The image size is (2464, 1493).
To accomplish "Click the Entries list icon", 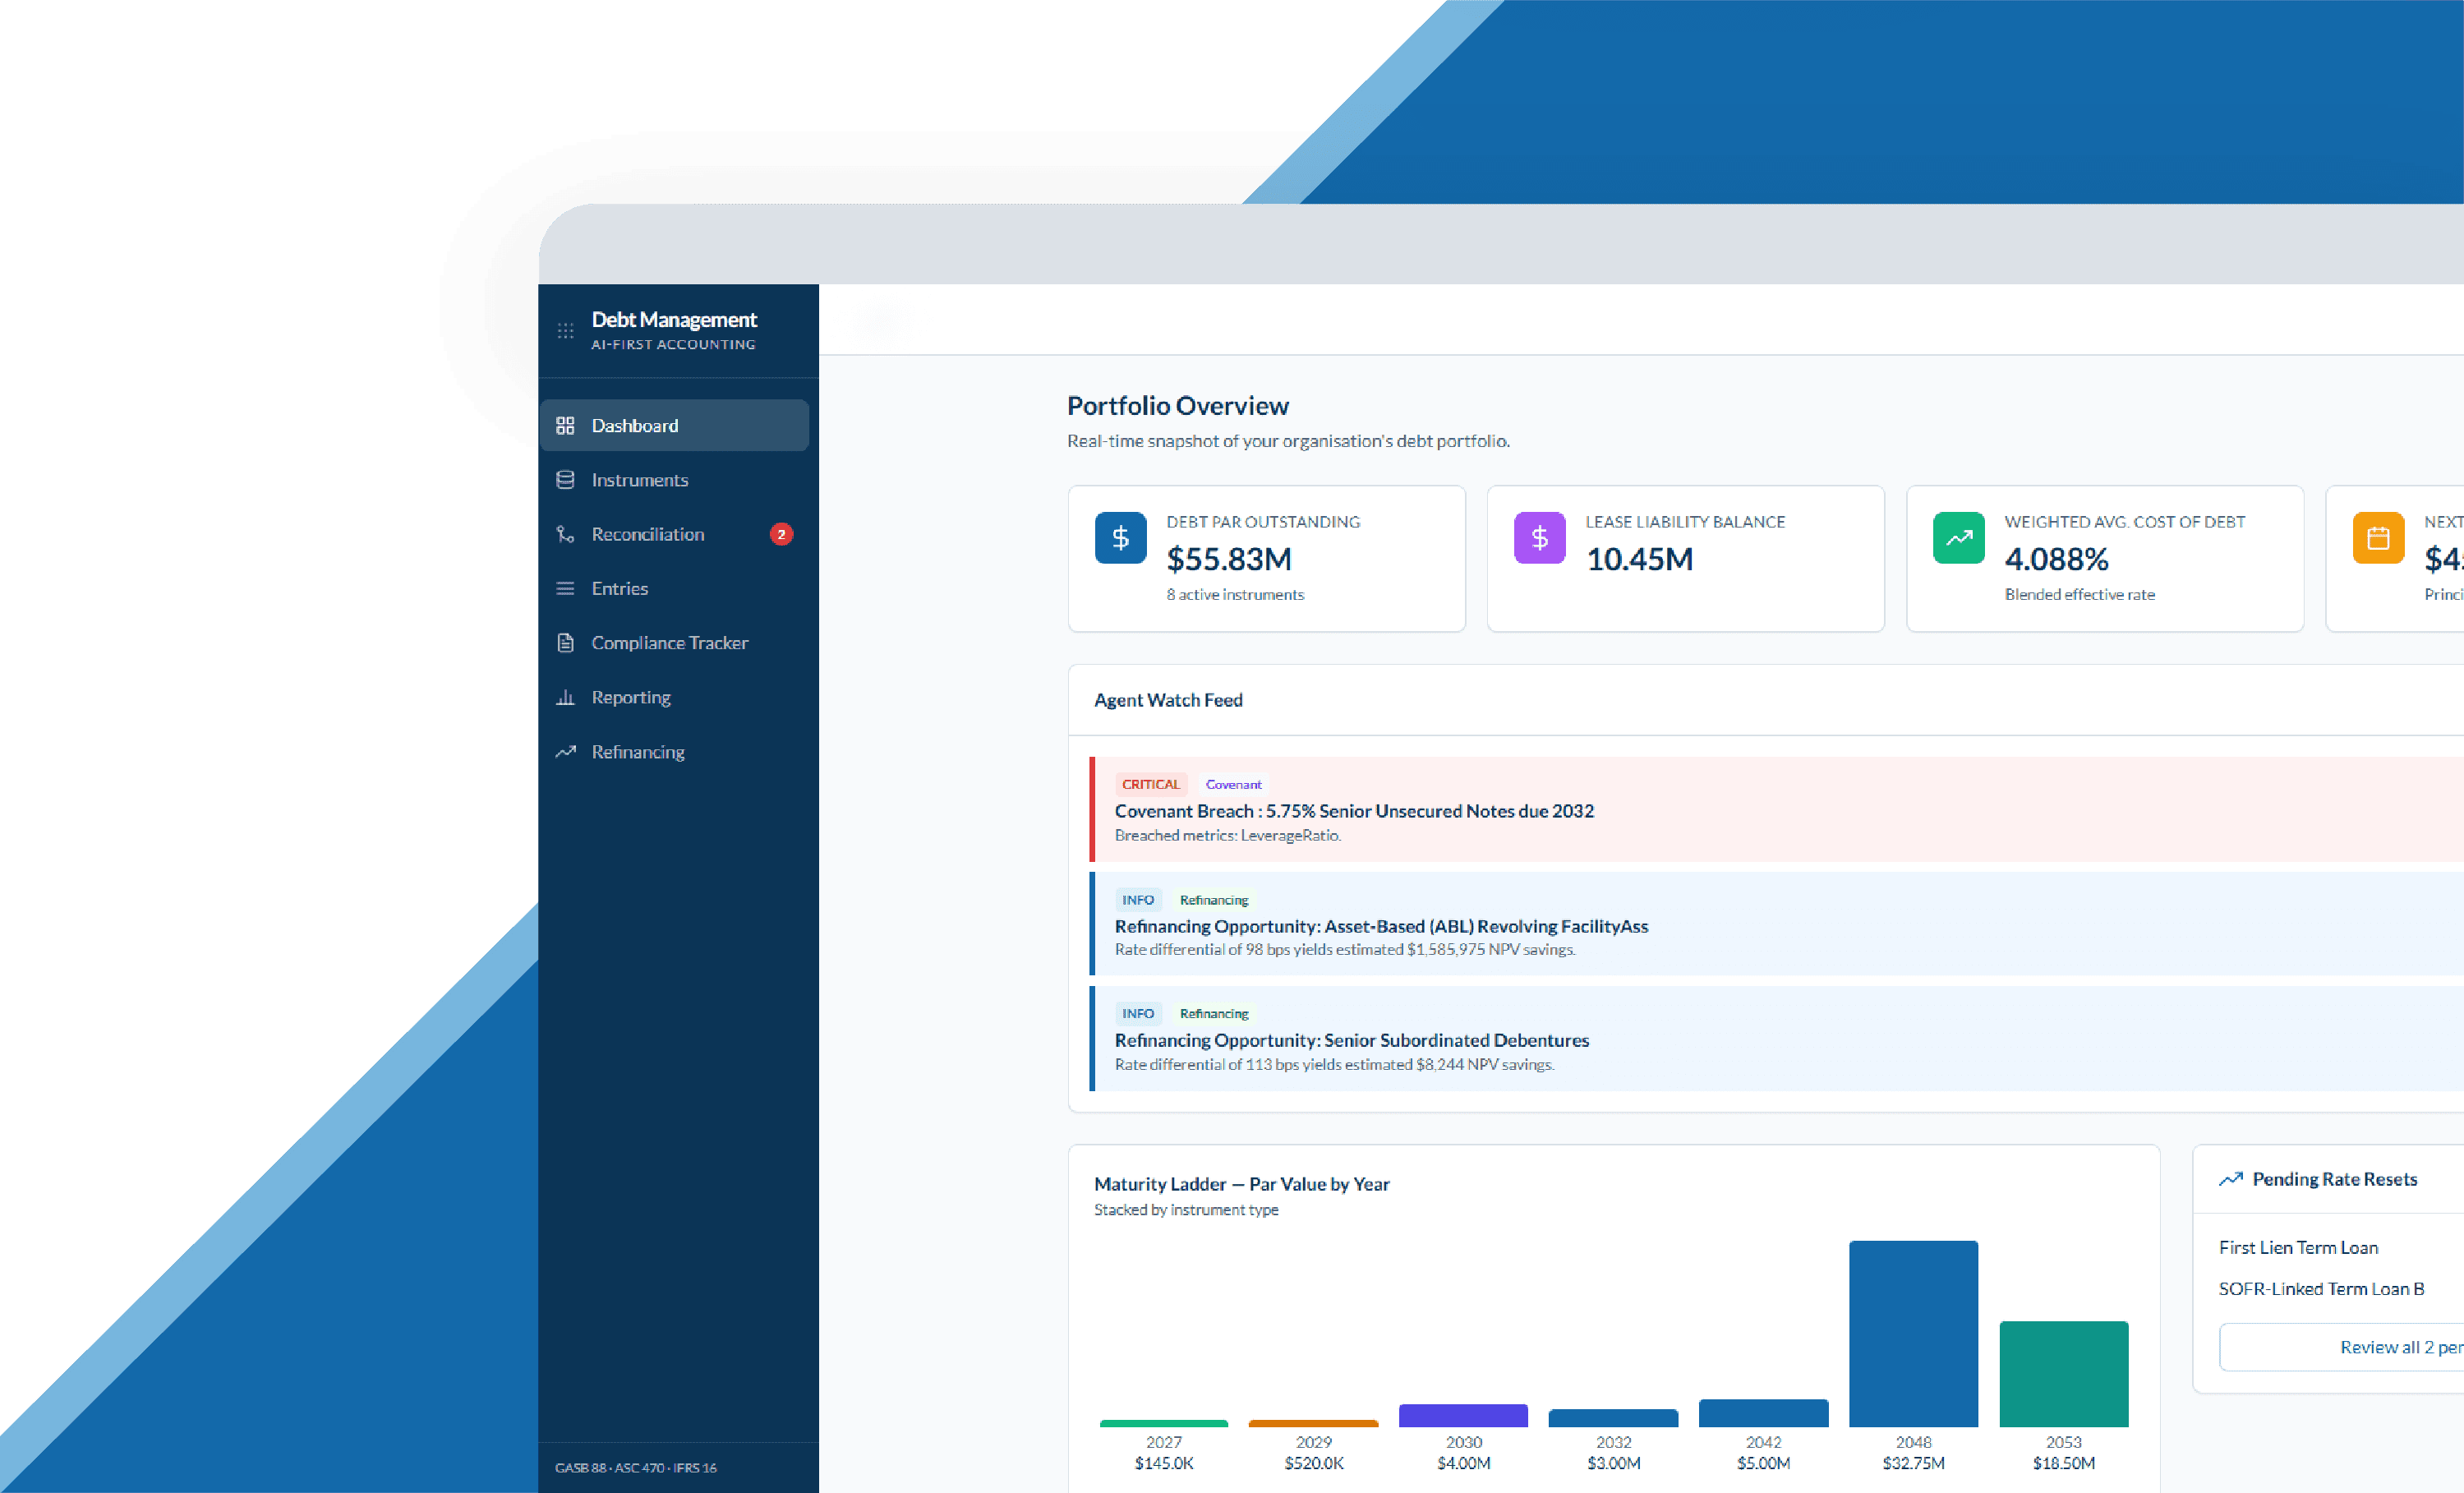I will (565, 588).
